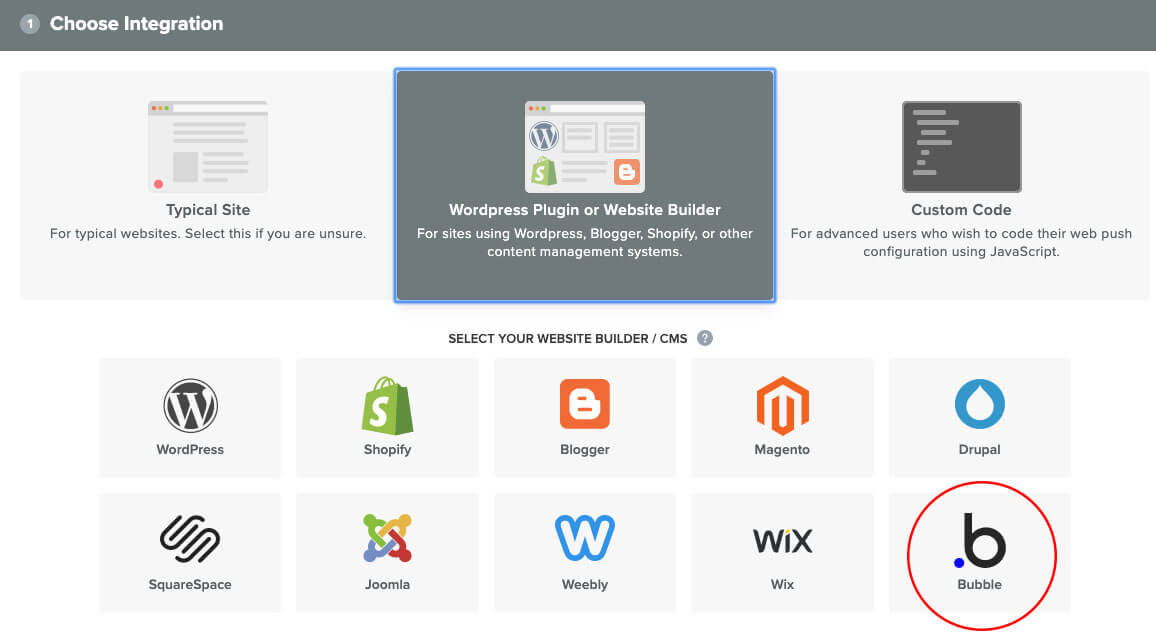Click the Bubble label text
This screenshot has height=635, width=1156.
pos(980,585)
